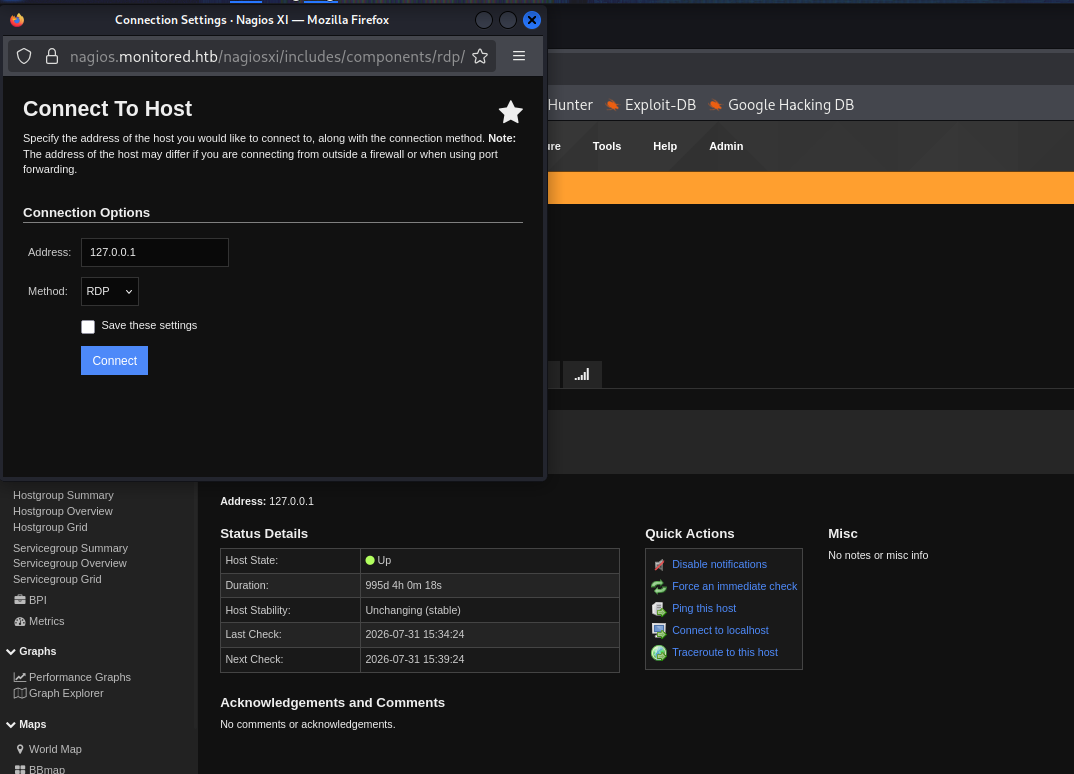Click the Last Check time 2026-07-31 15:34:24
This screenshot has height=774, width=1074.
point(414,634)
